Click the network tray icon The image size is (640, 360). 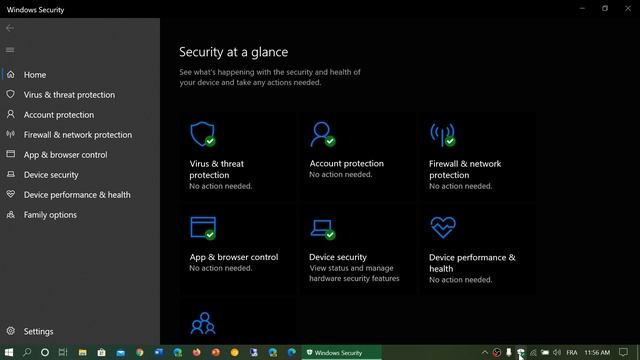tap(533, 352)
